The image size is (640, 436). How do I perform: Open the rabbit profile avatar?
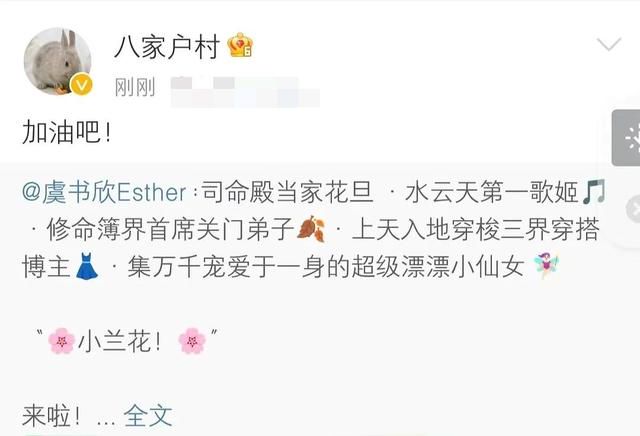coord(58,61)
